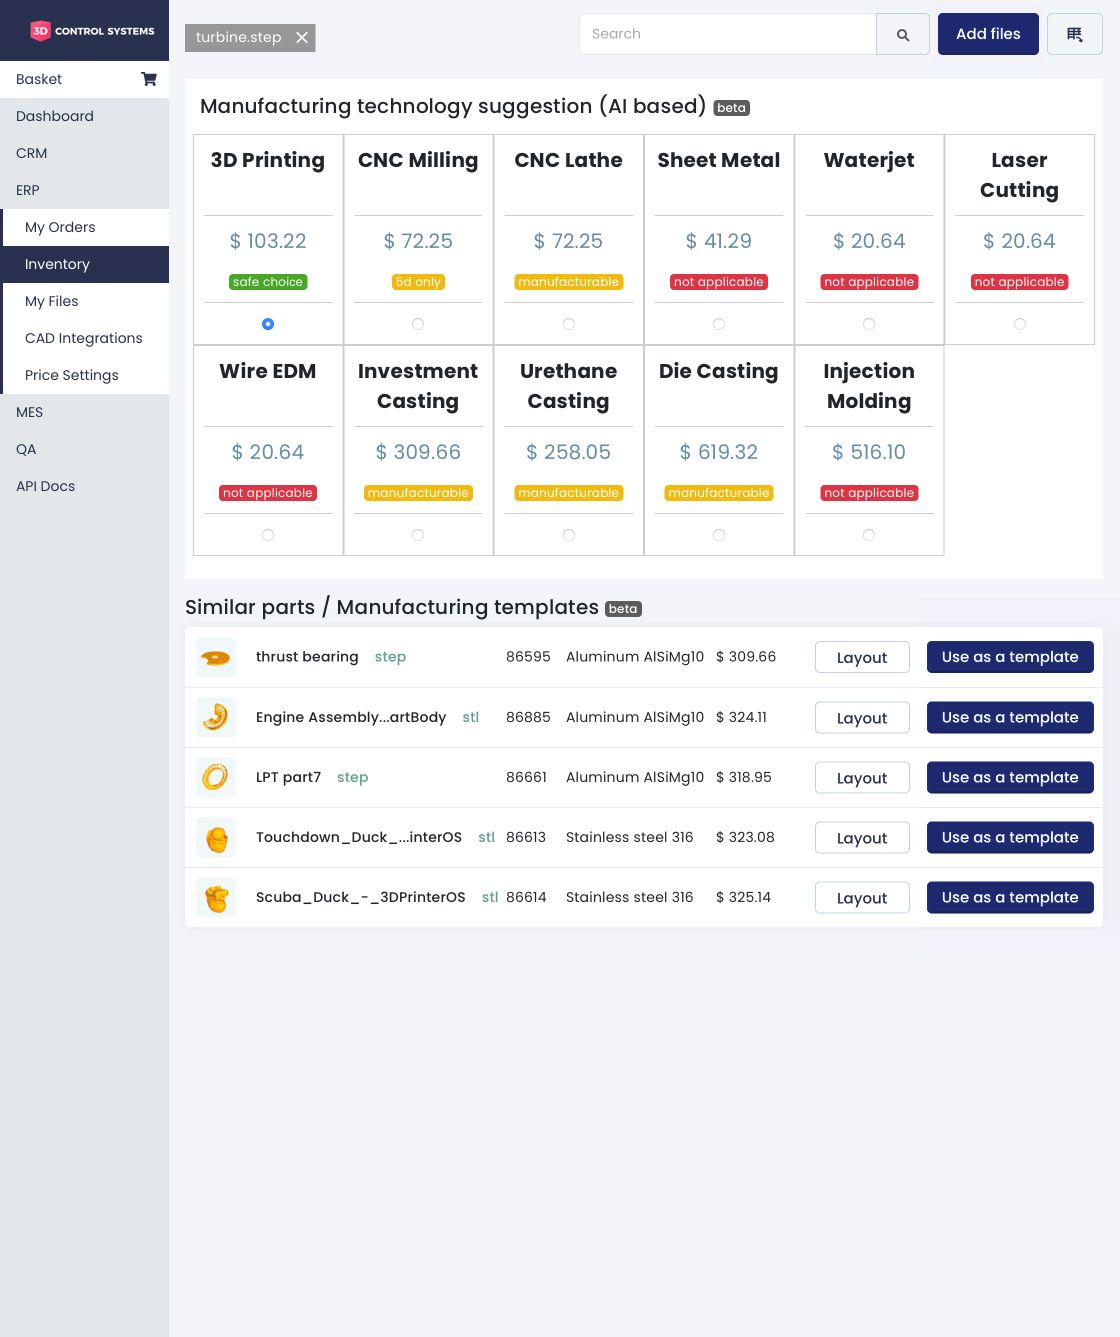This screenshot has height=1337, width=1120.
Task: Open Layout for Engine Assembly part
Action: (x=861, y=717)
